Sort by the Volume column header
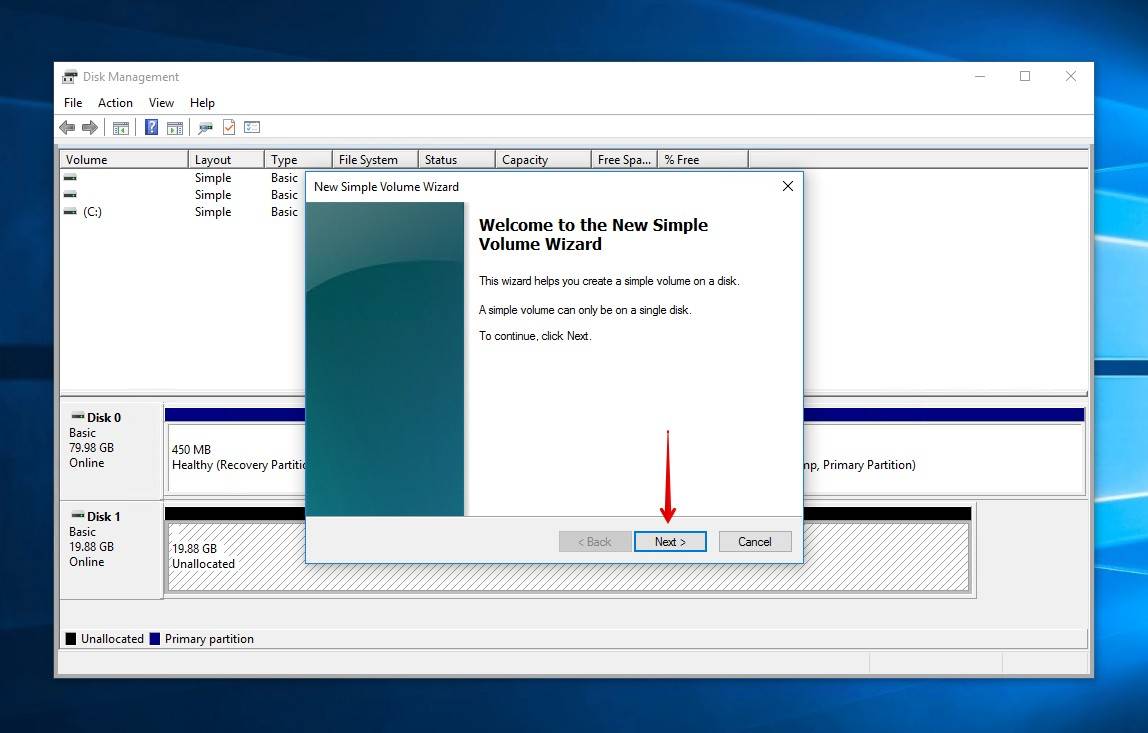Viewport: 1148px width, 733px height. pyautogui.click(x=124, y=160)
